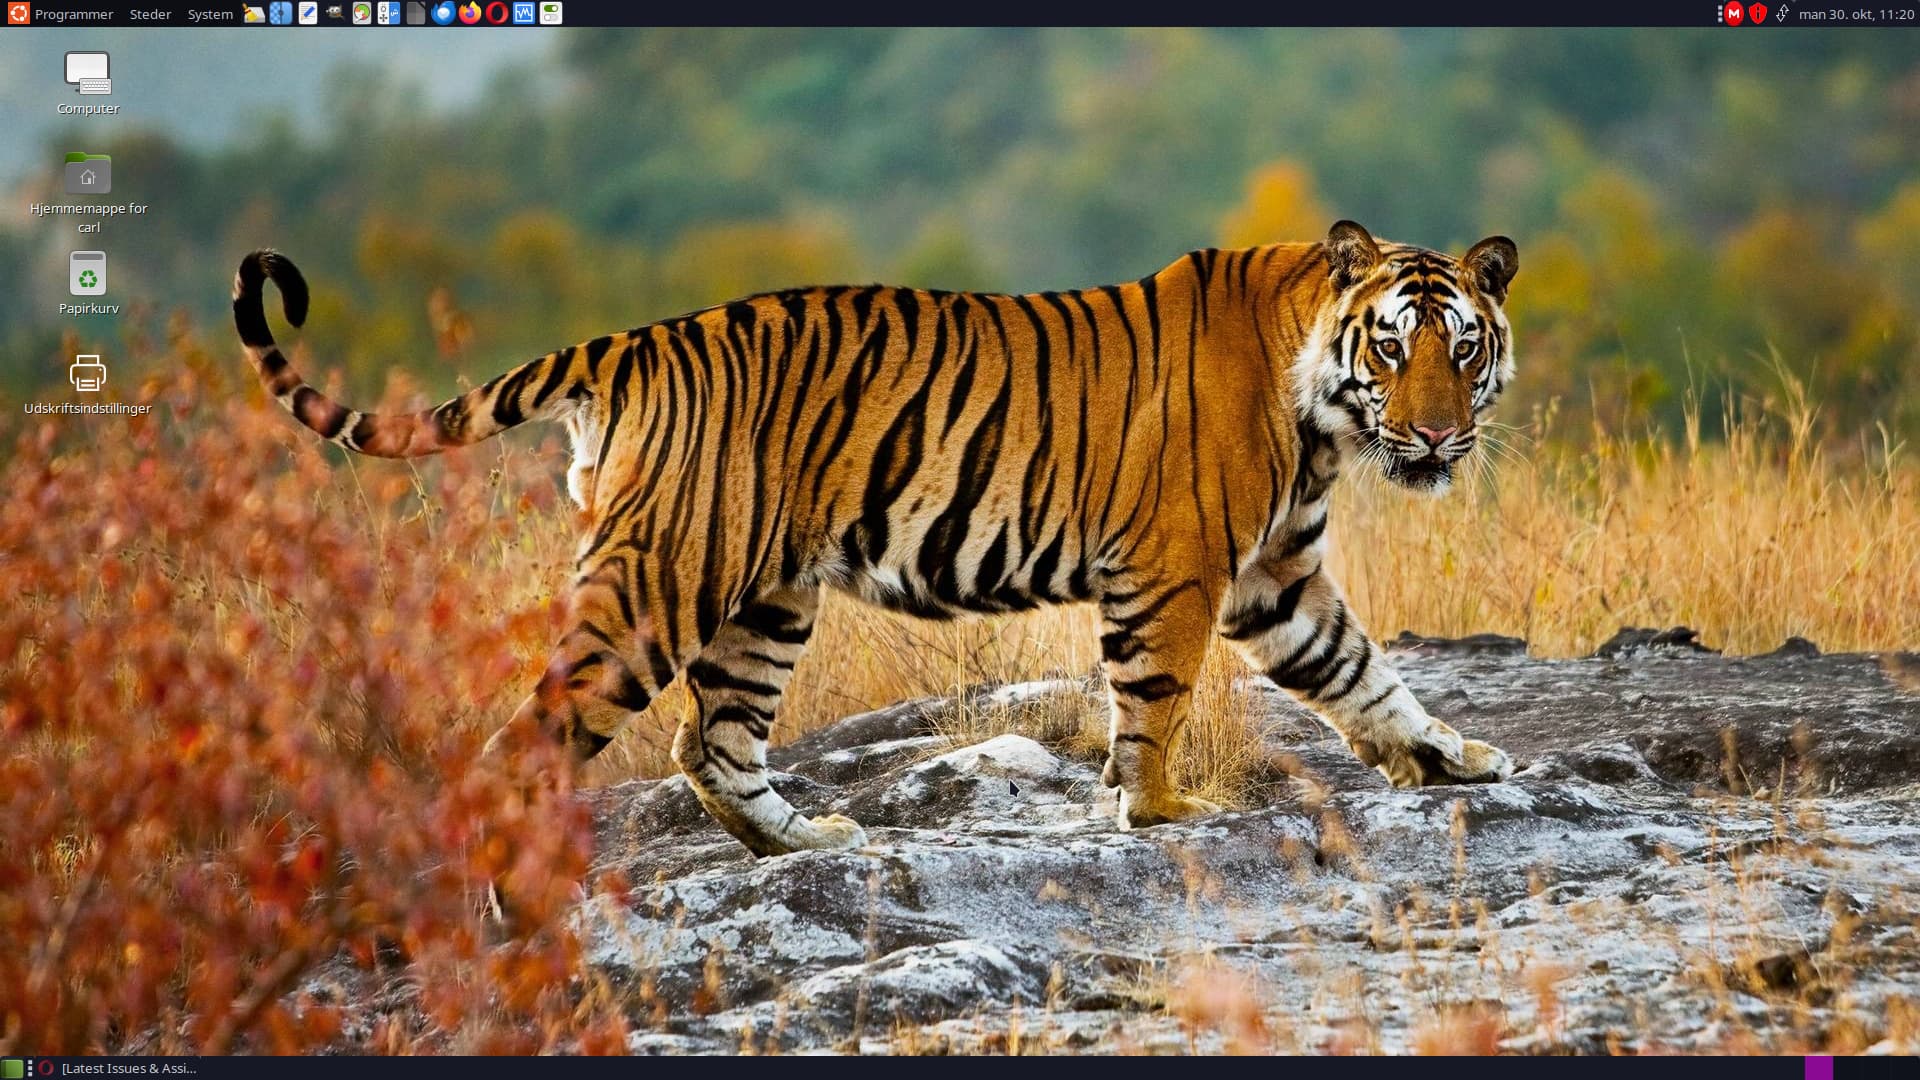Launch the text editor with pencil icon

(308, 14)
